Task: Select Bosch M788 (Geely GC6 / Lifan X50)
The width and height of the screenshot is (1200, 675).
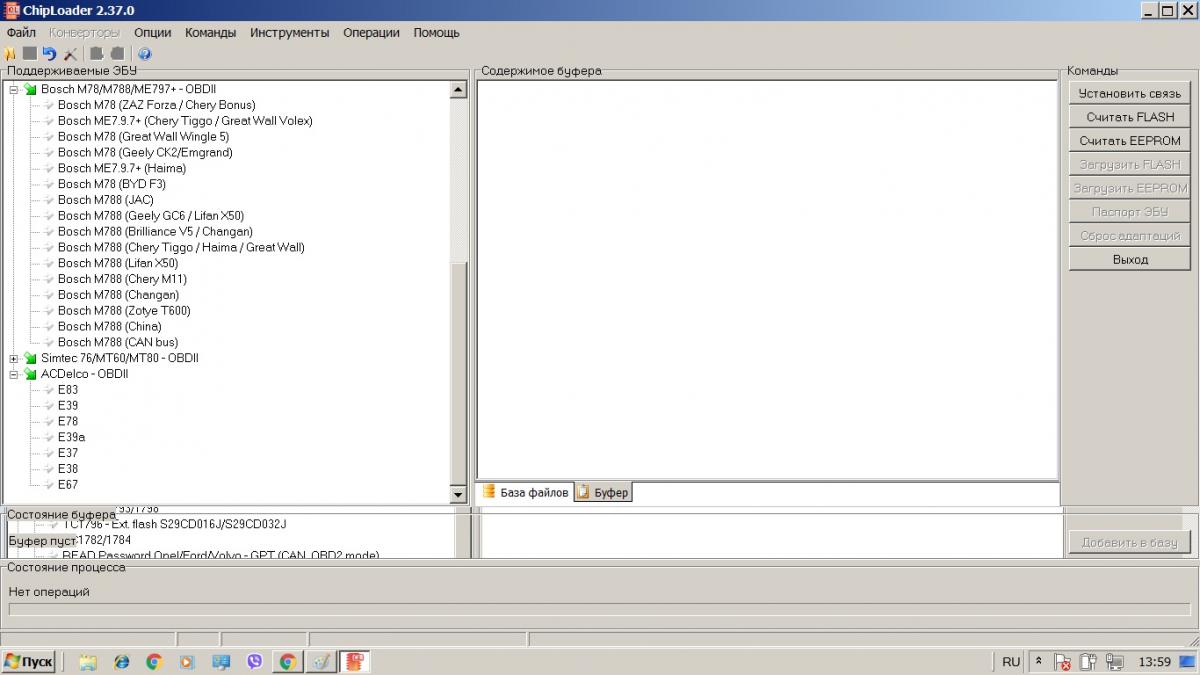Action: click(151, 216)
